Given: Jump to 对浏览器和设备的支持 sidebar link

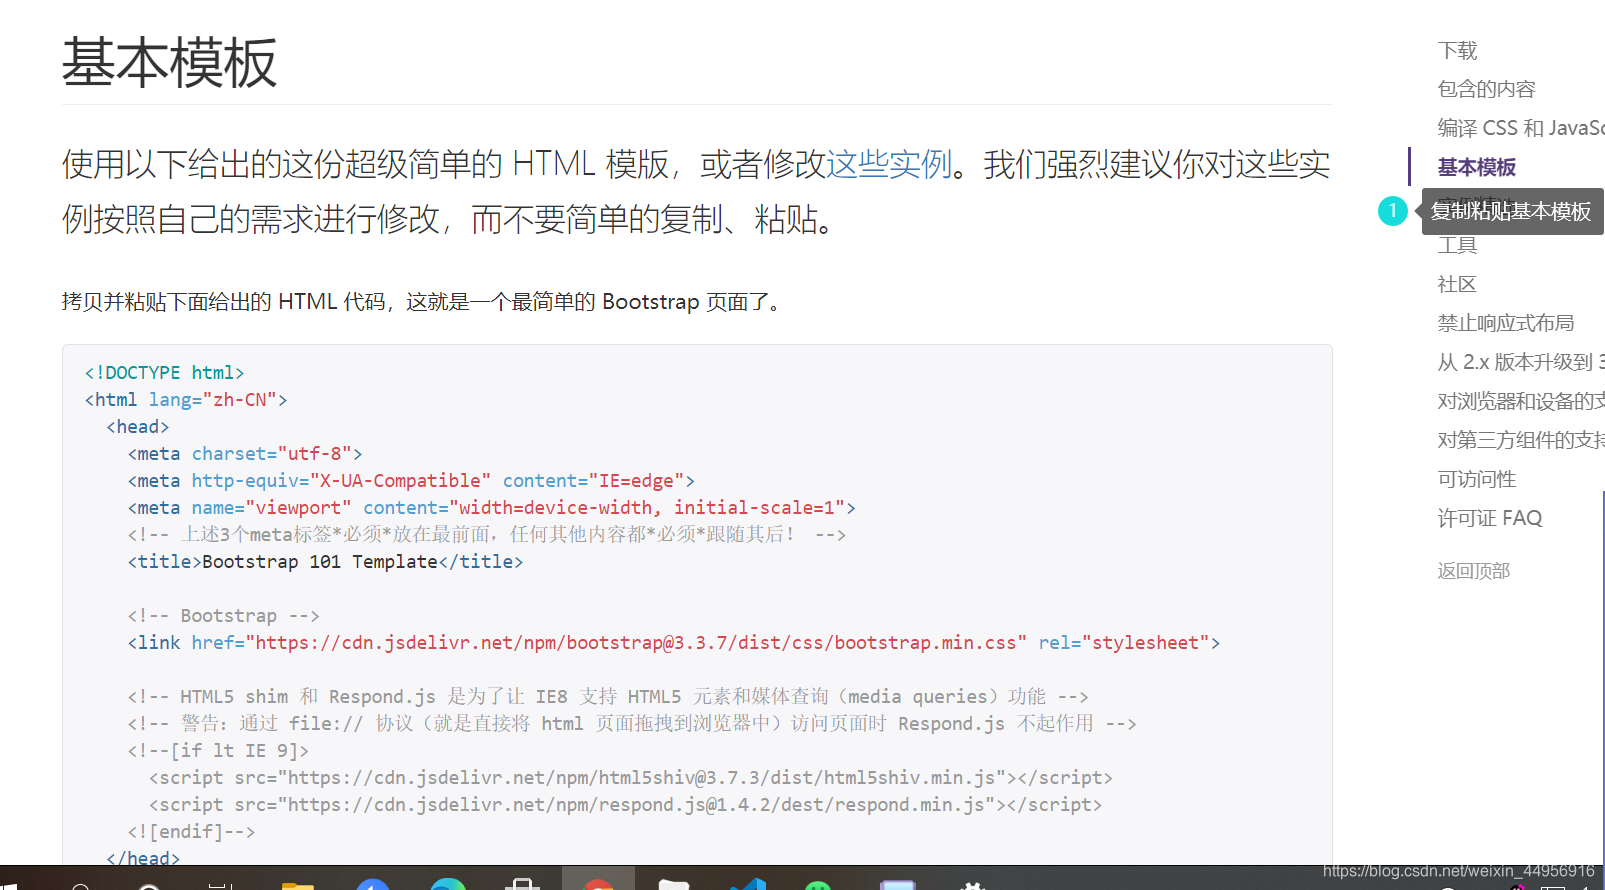Looking at the screenshot, I should [x=1520, y=401].
